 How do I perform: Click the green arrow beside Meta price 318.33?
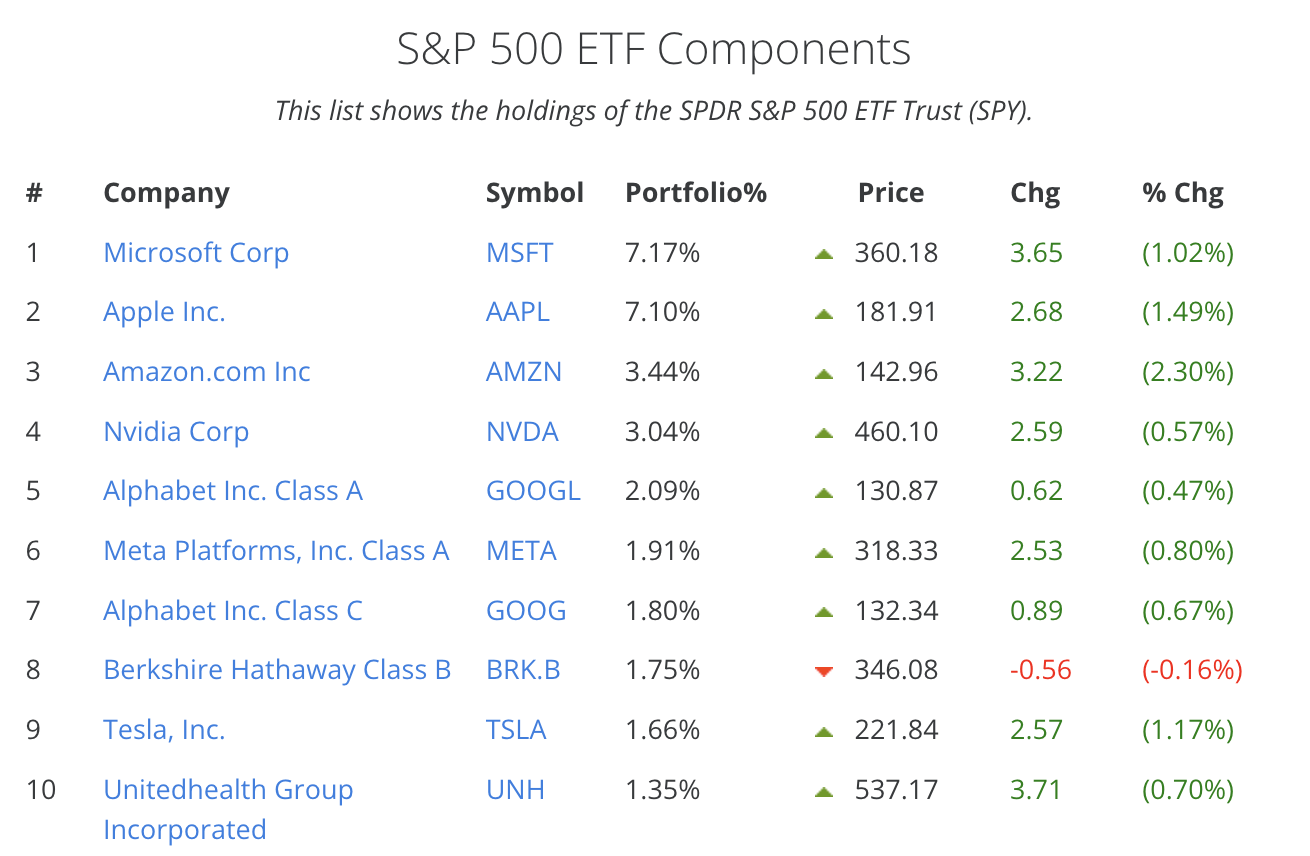824,552
